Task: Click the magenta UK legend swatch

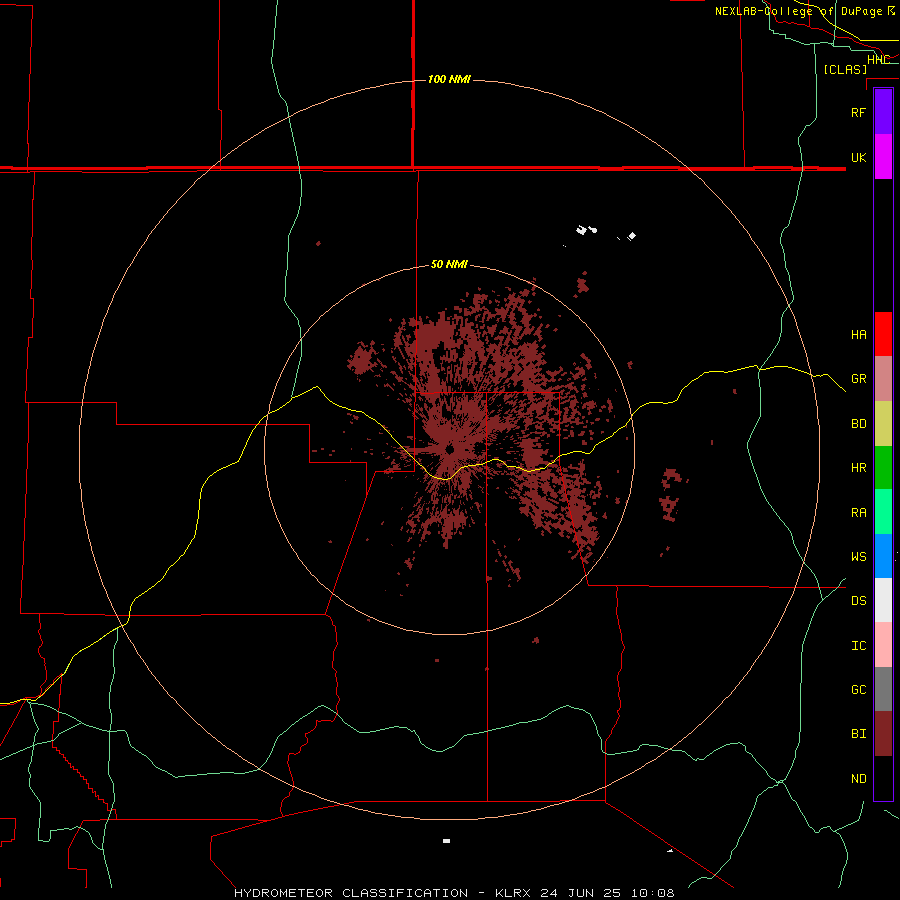Action: (x=883, y=157)
